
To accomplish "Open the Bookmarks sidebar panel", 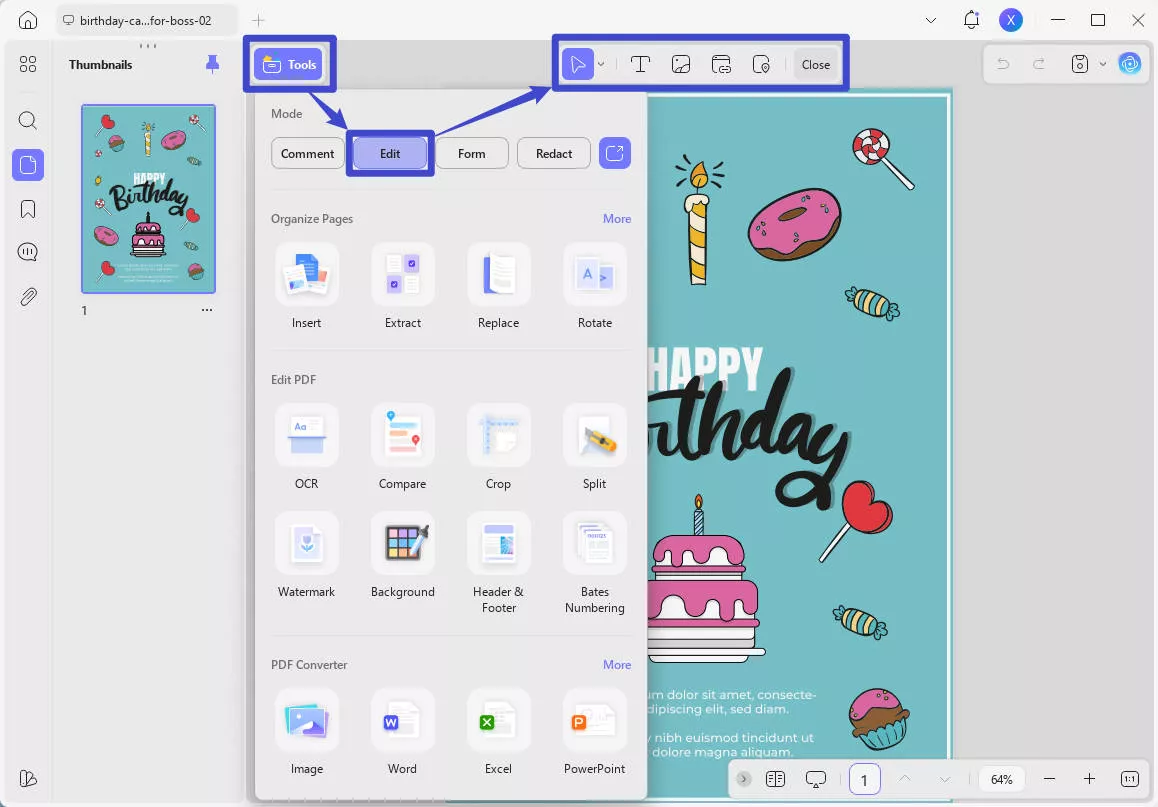I will click(28, 209).
